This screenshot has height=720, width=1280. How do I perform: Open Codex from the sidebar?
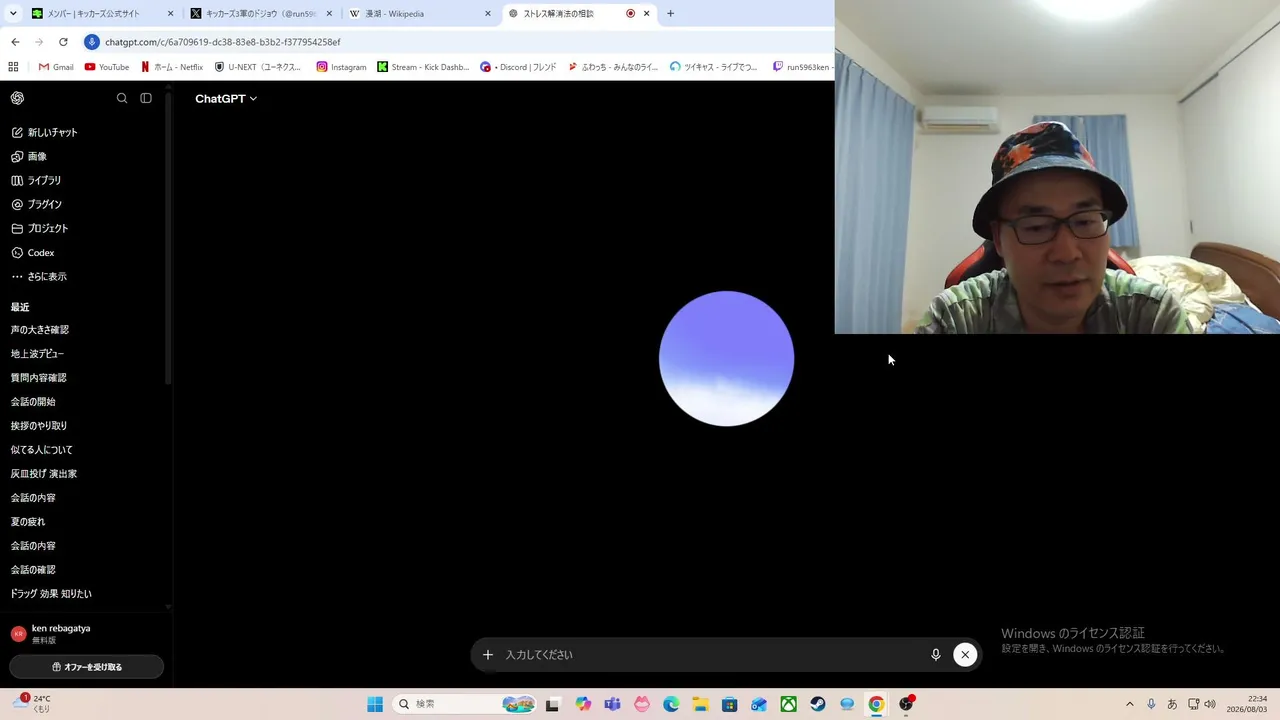33,252
